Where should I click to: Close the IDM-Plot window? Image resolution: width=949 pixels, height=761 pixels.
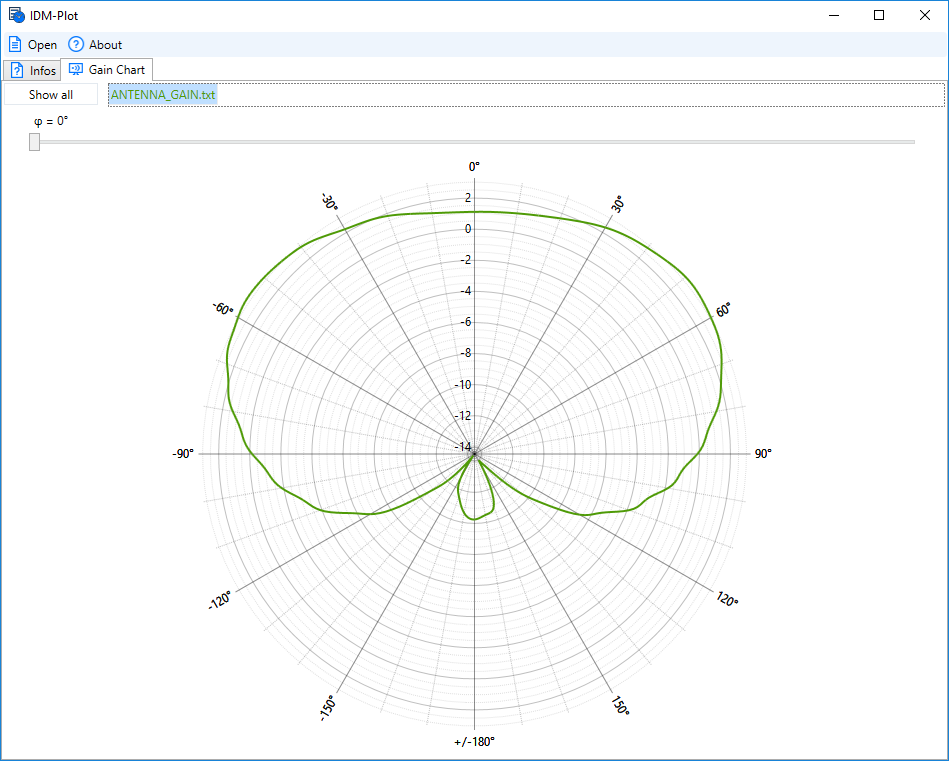click(925, 15)
